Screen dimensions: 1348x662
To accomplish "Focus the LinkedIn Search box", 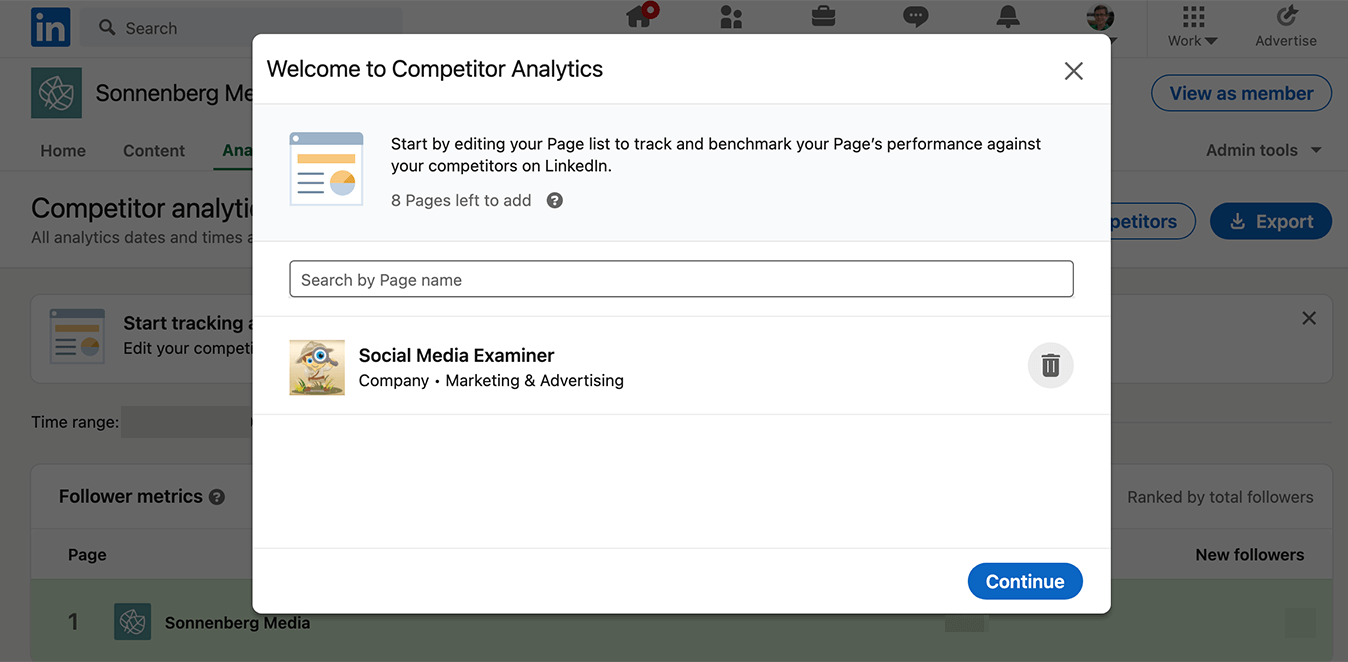I will [x=240, y=28].
